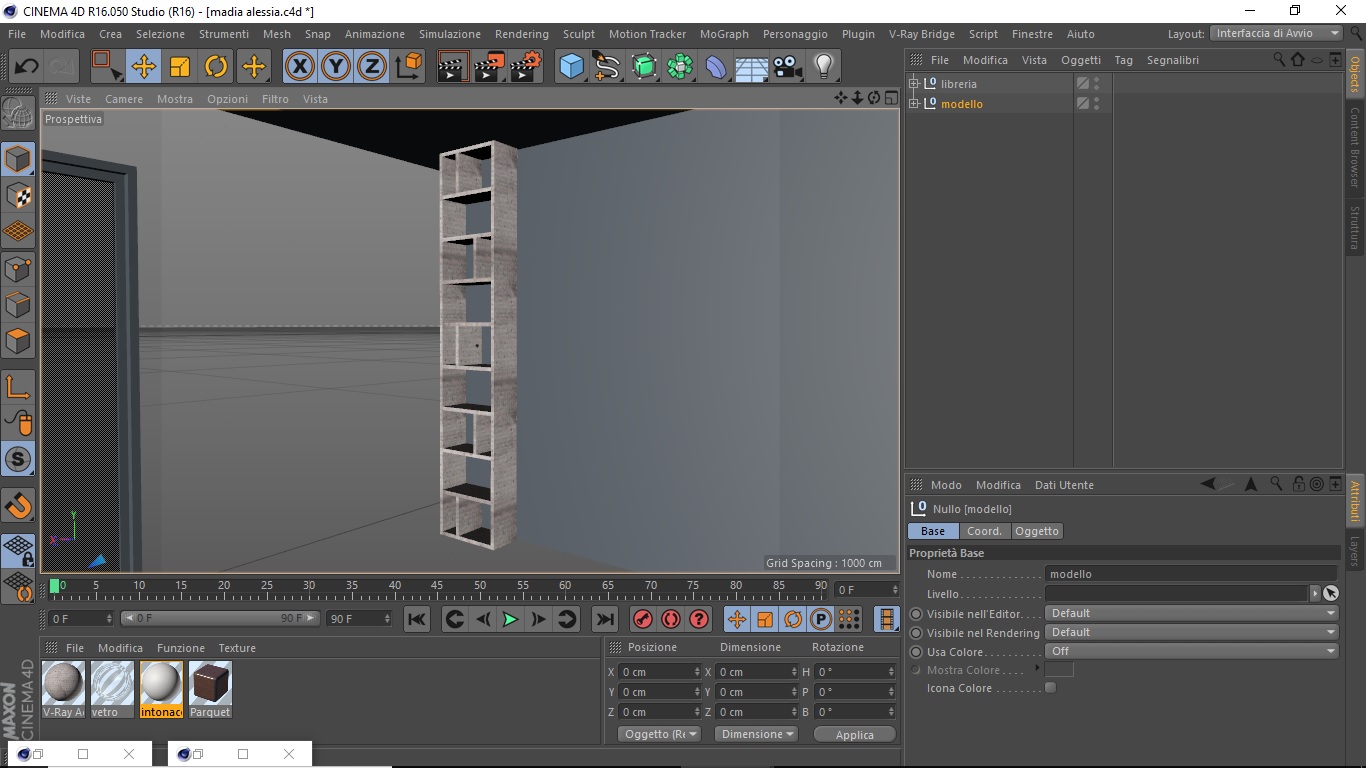The image size is (1366, 768).
Task: Click the record active objects keyframe button
Action: click(x=643, y=620)
